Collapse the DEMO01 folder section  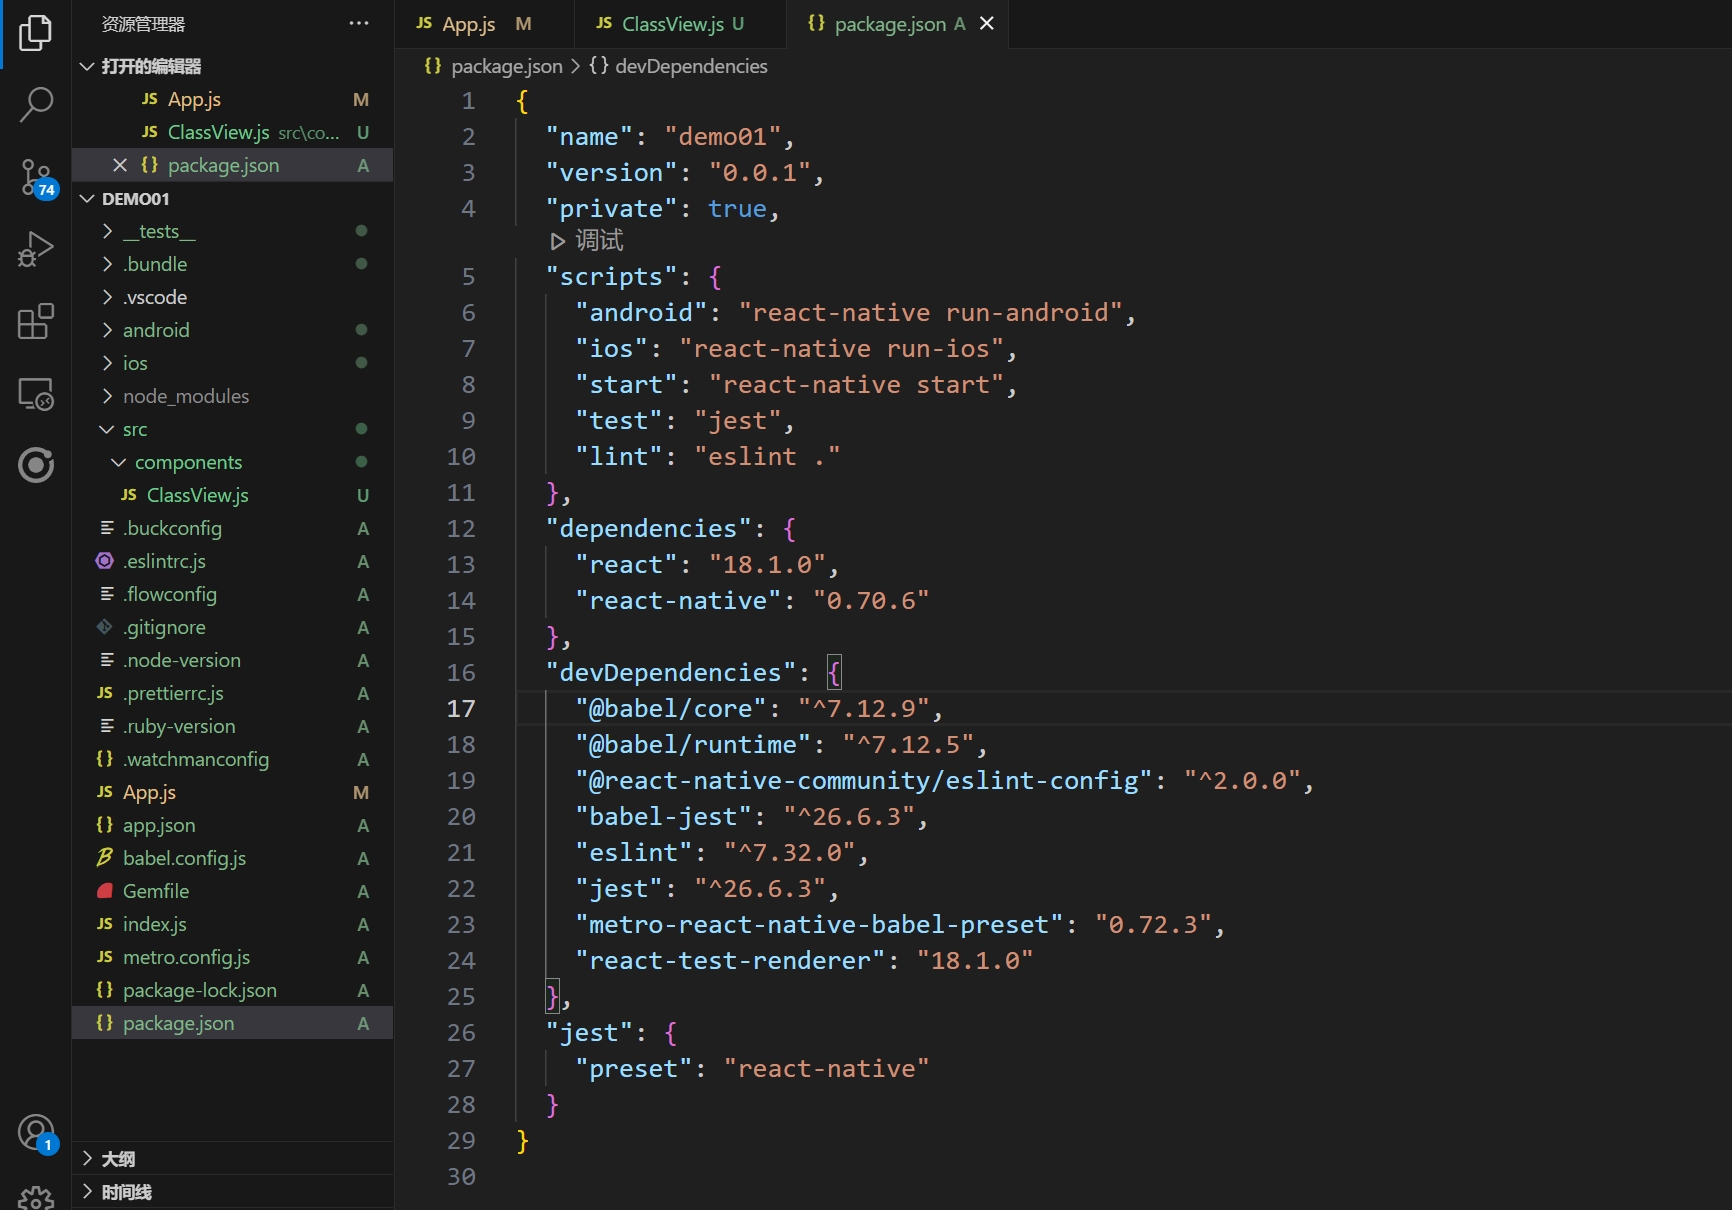232,198
